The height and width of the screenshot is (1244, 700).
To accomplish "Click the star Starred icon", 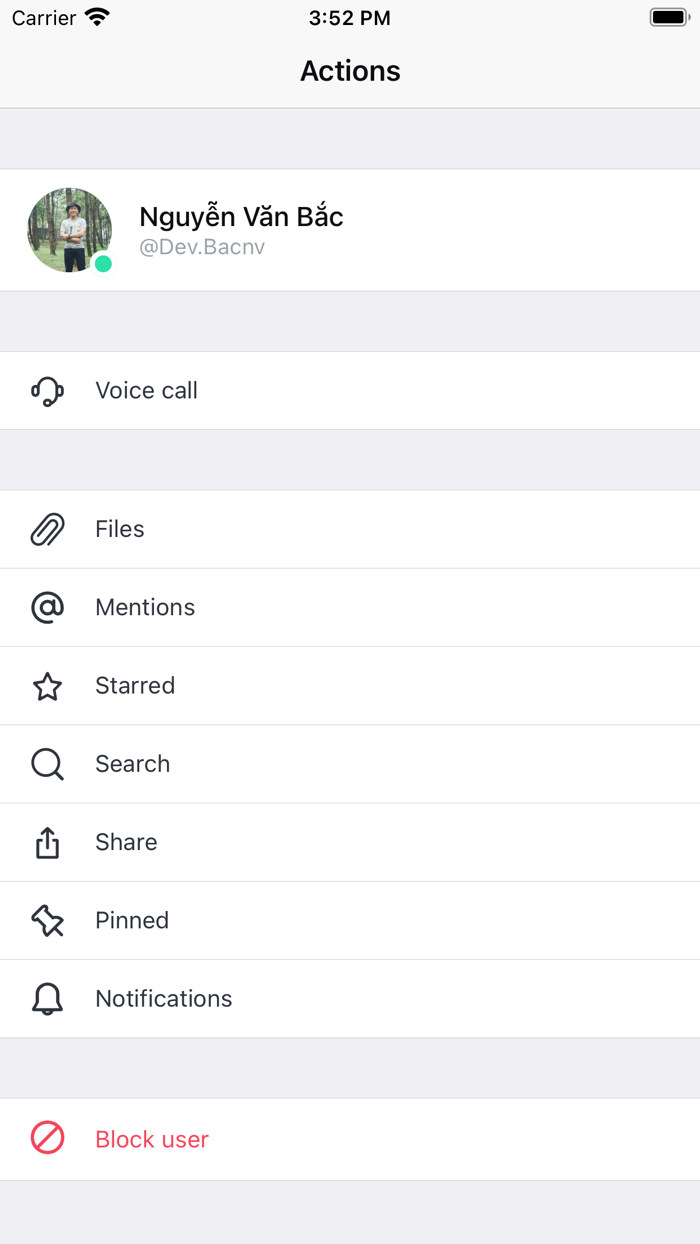I will (47, 686).
